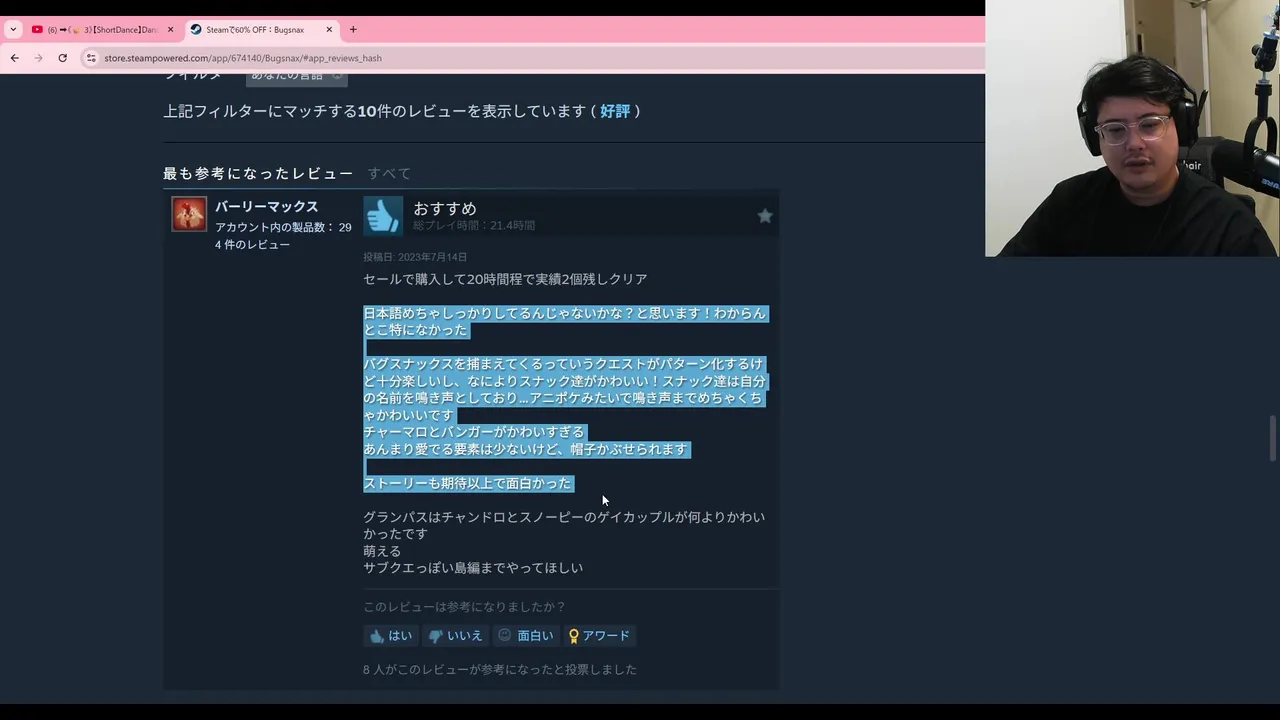Click text セールで購入して20時間程で実績2個残しクリア
Image resolution: width=1280 pixels, height=720 pixels.
pyautogui.click(x=505, y=279)
